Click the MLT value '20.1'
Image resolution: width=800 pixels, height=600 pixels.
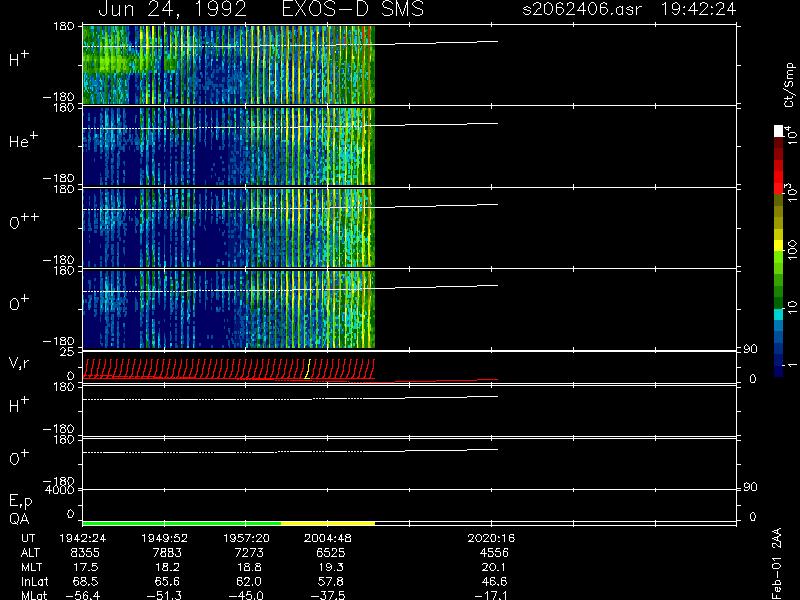495,567
